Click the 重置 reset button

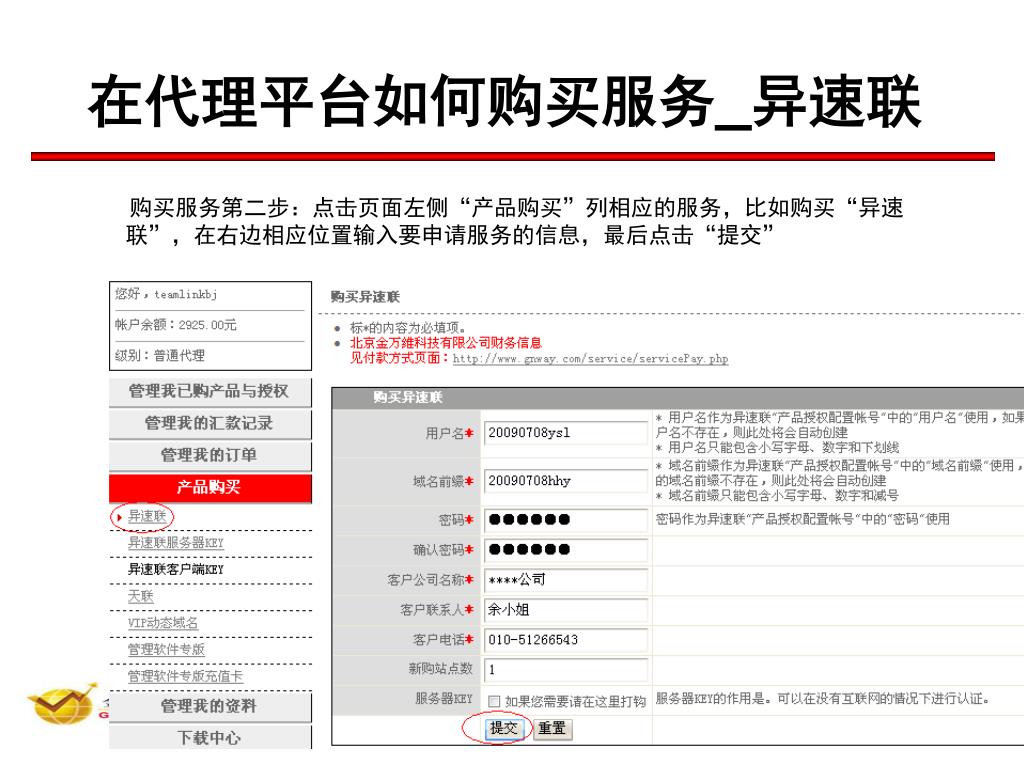click(x=552, y=728)
